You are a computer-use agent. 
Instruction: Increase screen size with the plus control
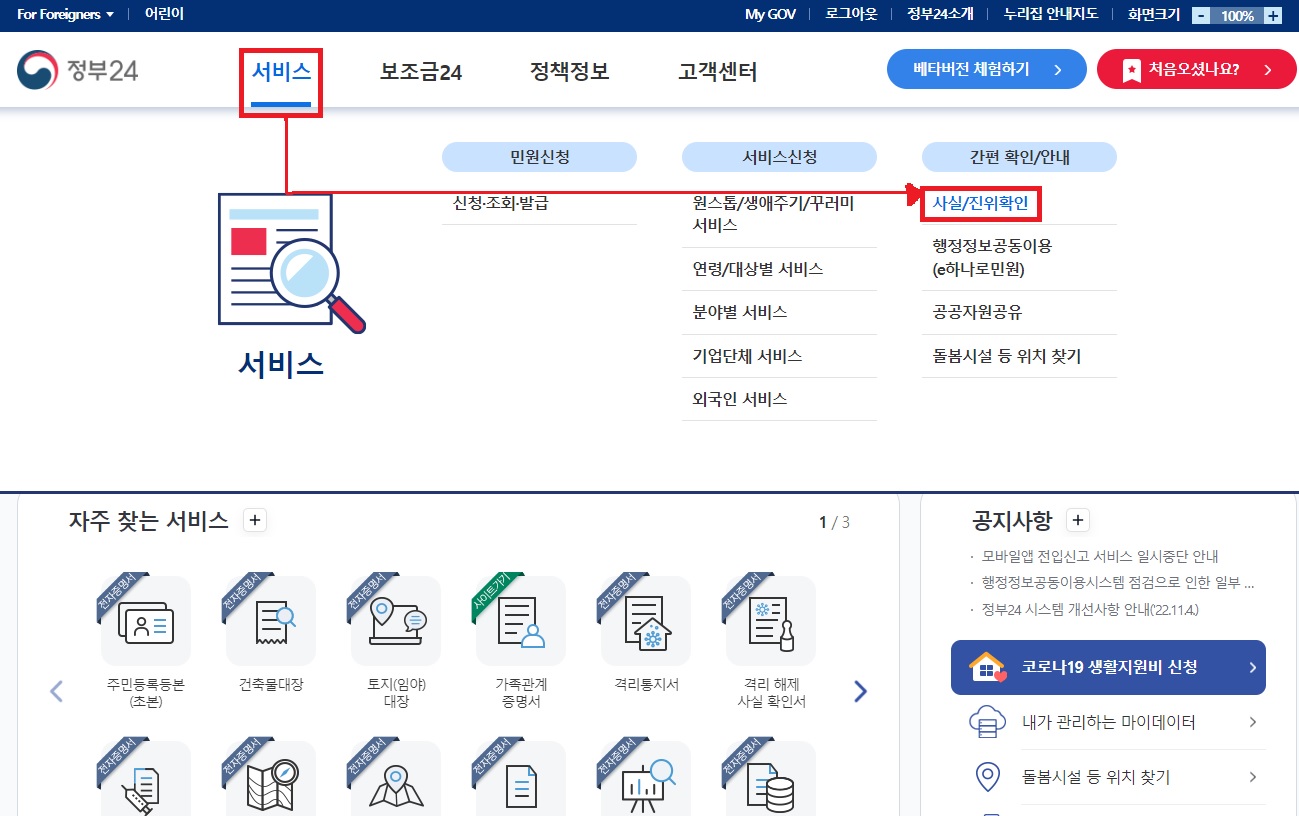click(x=1270, y=15)
